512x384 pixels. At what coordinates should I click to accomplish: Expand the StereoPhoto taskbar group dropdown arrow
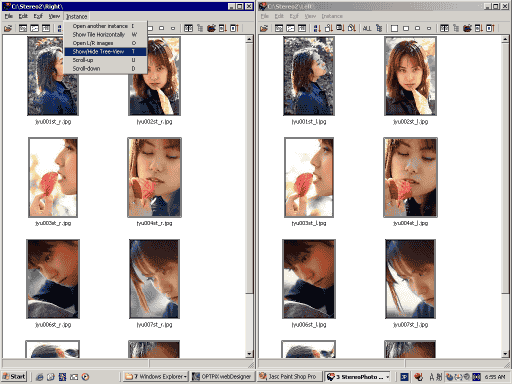[x=387, y=377]
